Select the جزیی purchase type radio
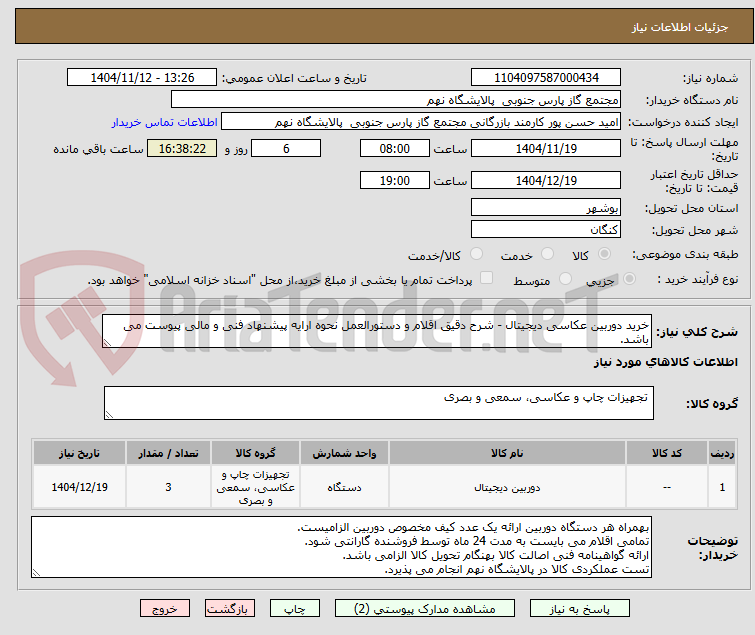 point(629,279)
